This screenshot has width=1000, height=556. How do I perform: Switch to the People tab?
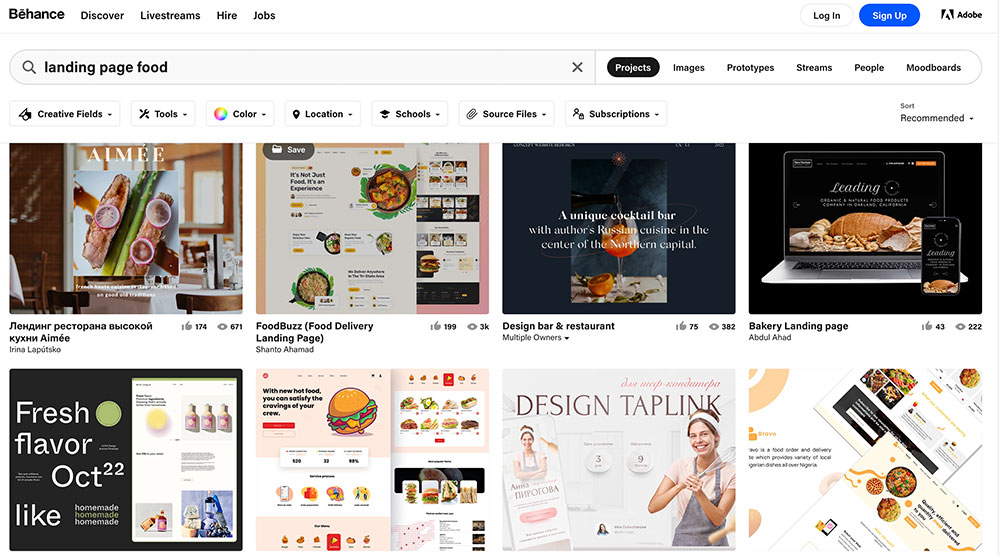(869, 68)
